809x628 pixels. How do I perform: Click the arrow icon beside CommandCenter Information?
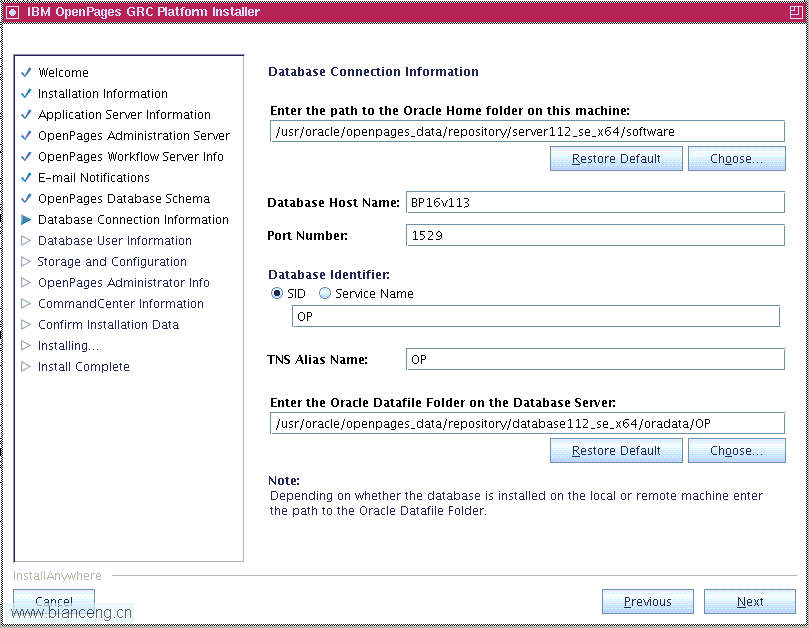pos(26,303)
